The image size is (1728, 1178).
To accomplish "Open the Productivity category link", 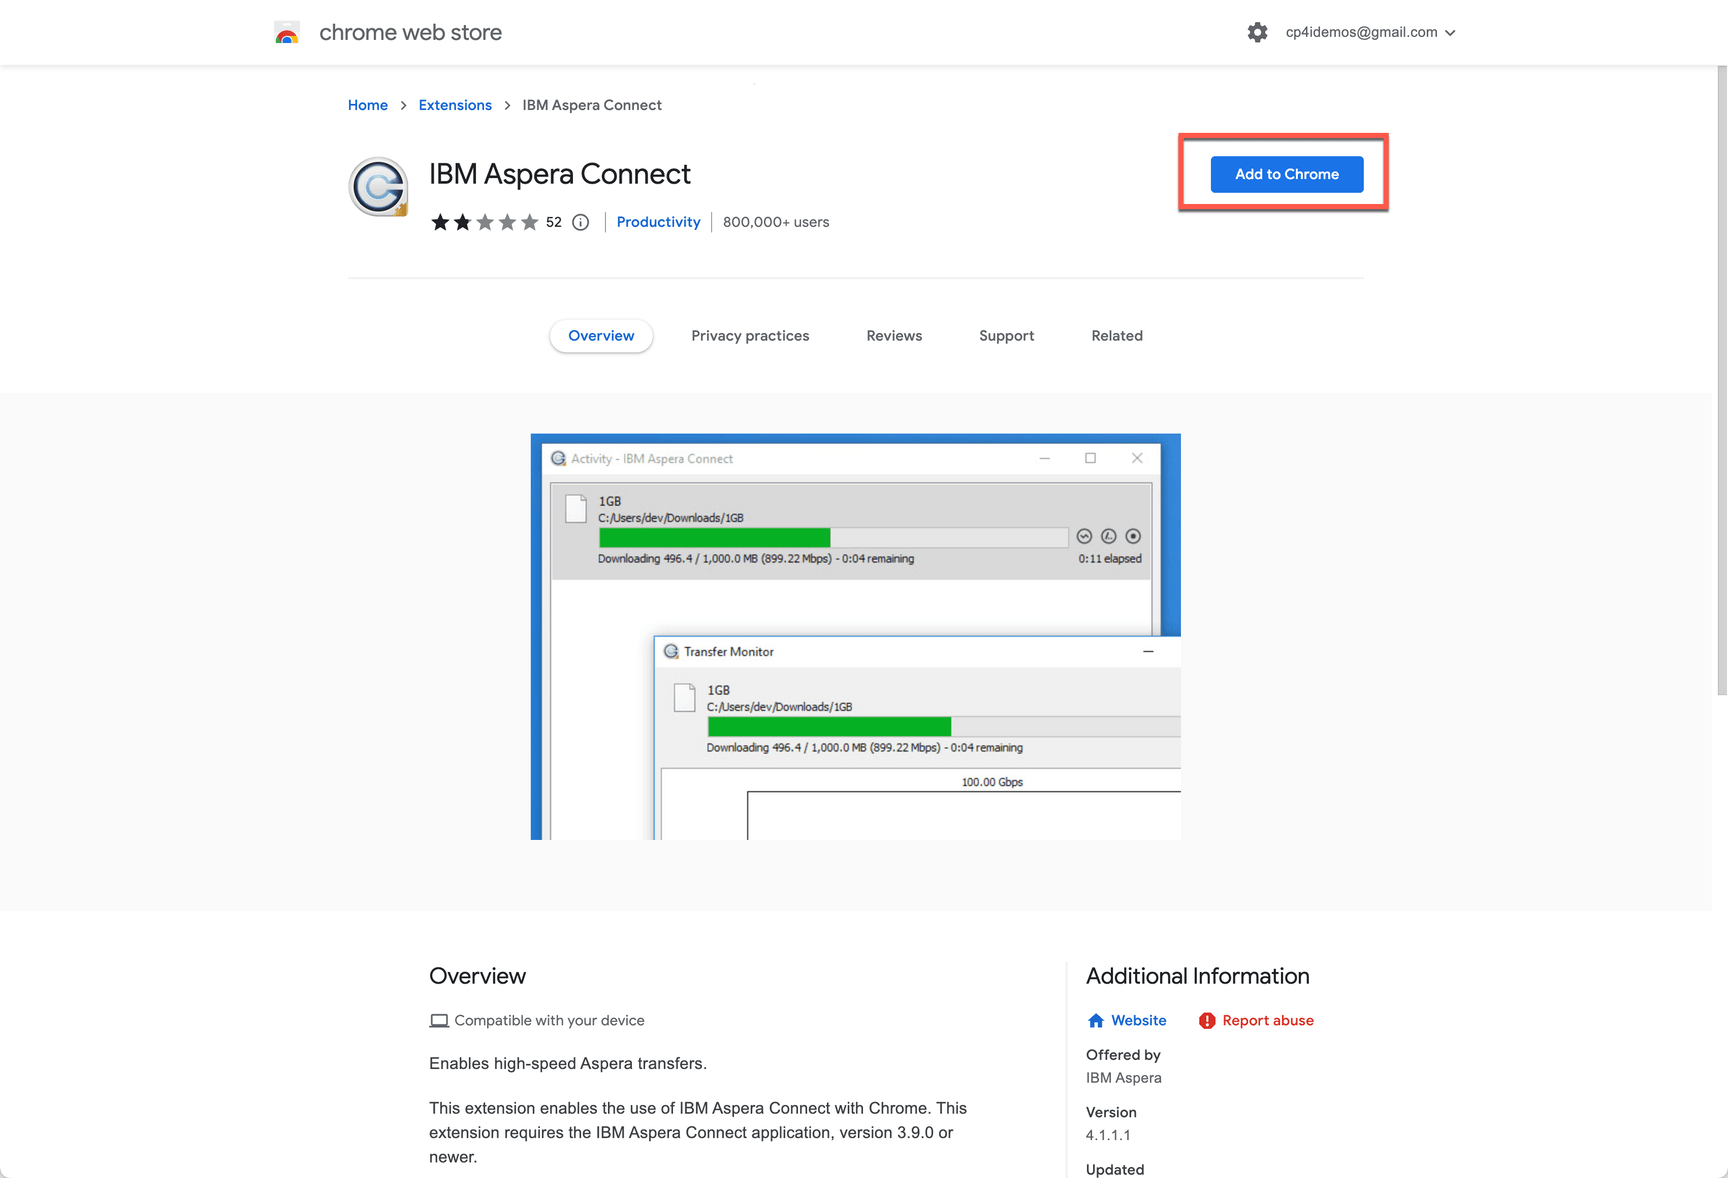I will [658, 222].
